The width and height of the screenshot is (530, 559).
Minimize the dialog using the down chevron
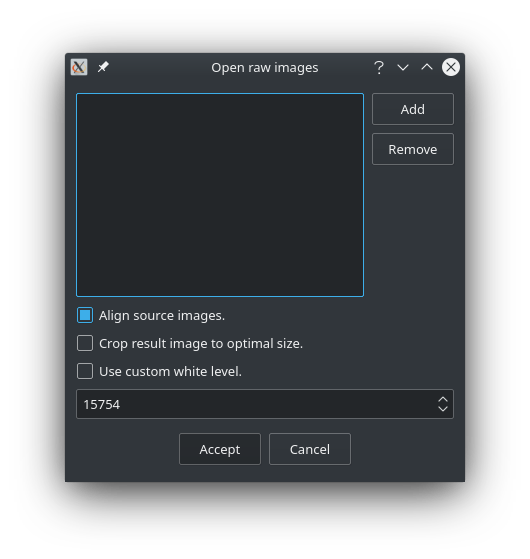tap(403, 67)
